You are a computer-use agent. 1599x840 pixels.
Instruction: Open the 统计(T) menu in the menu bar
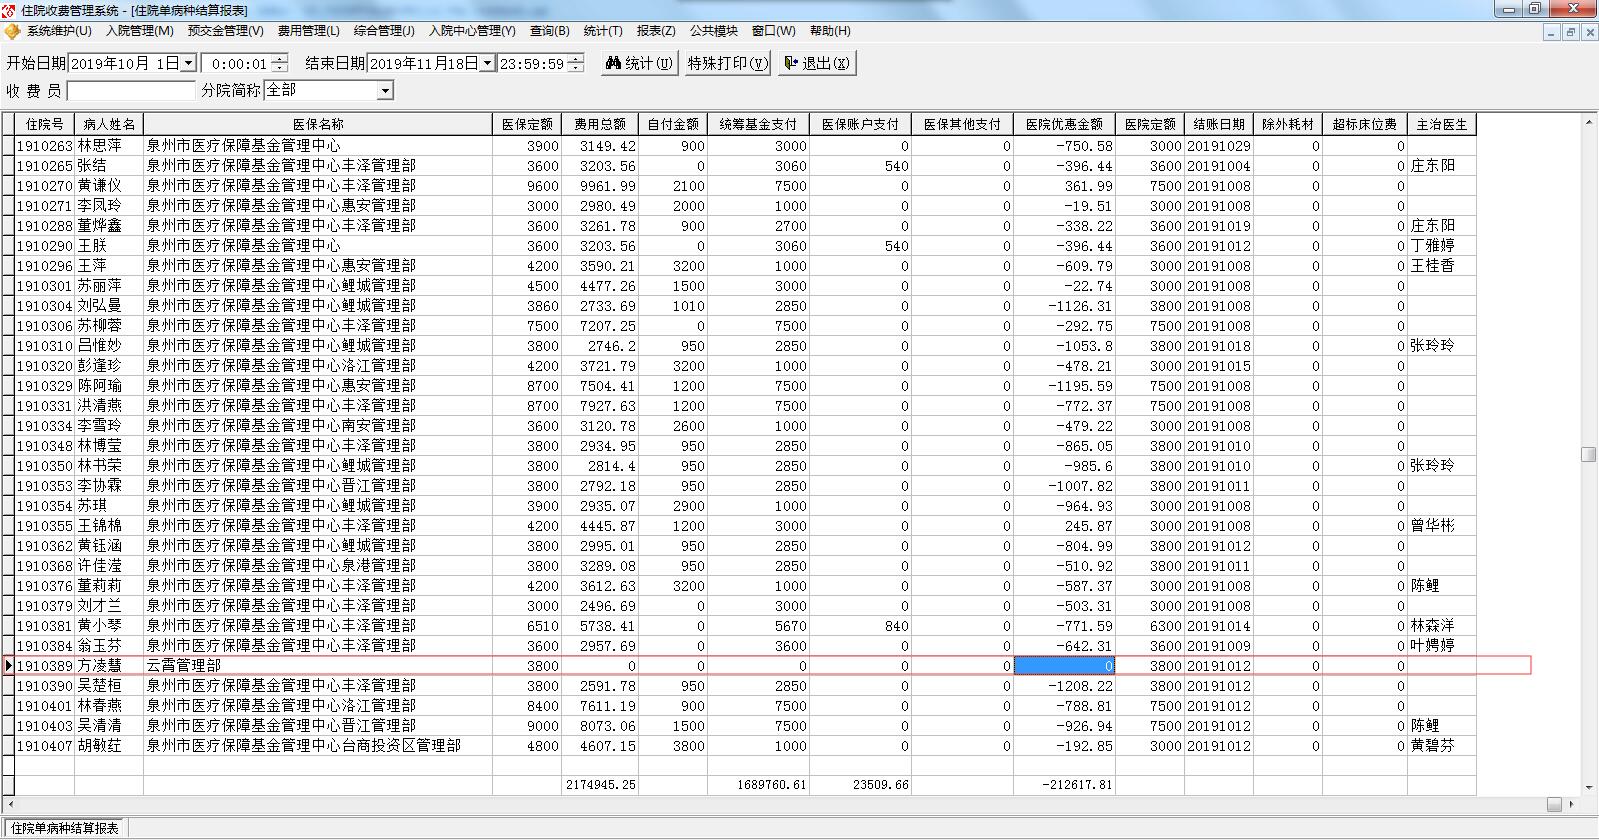602,31
